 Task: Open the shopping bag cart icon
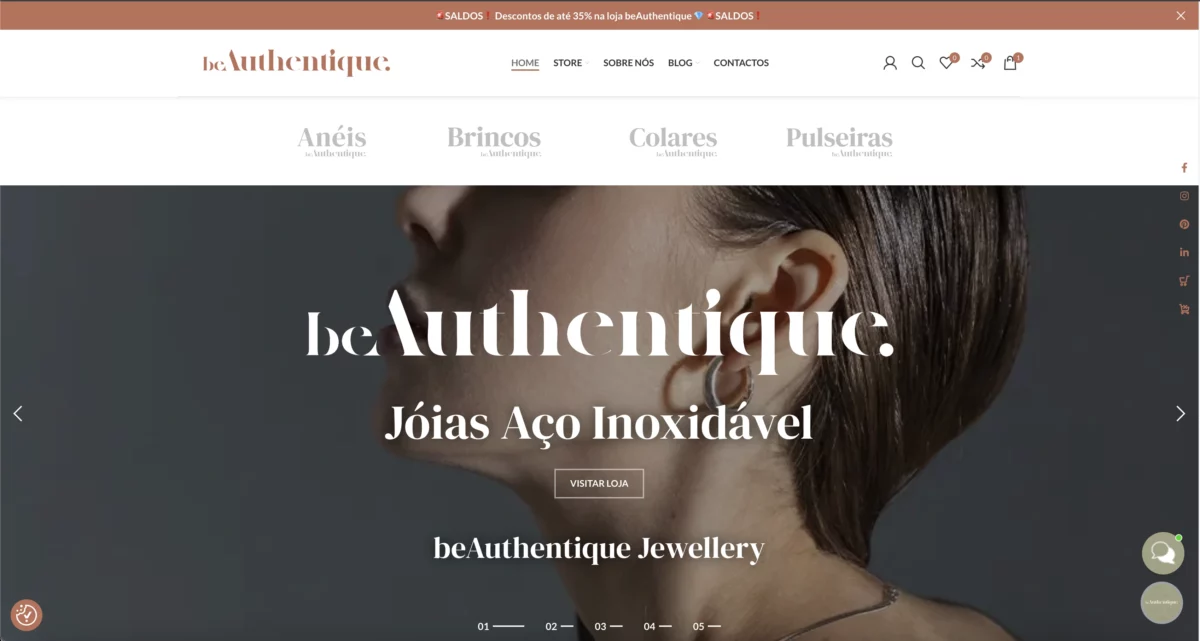click(x=1010, y=63)
